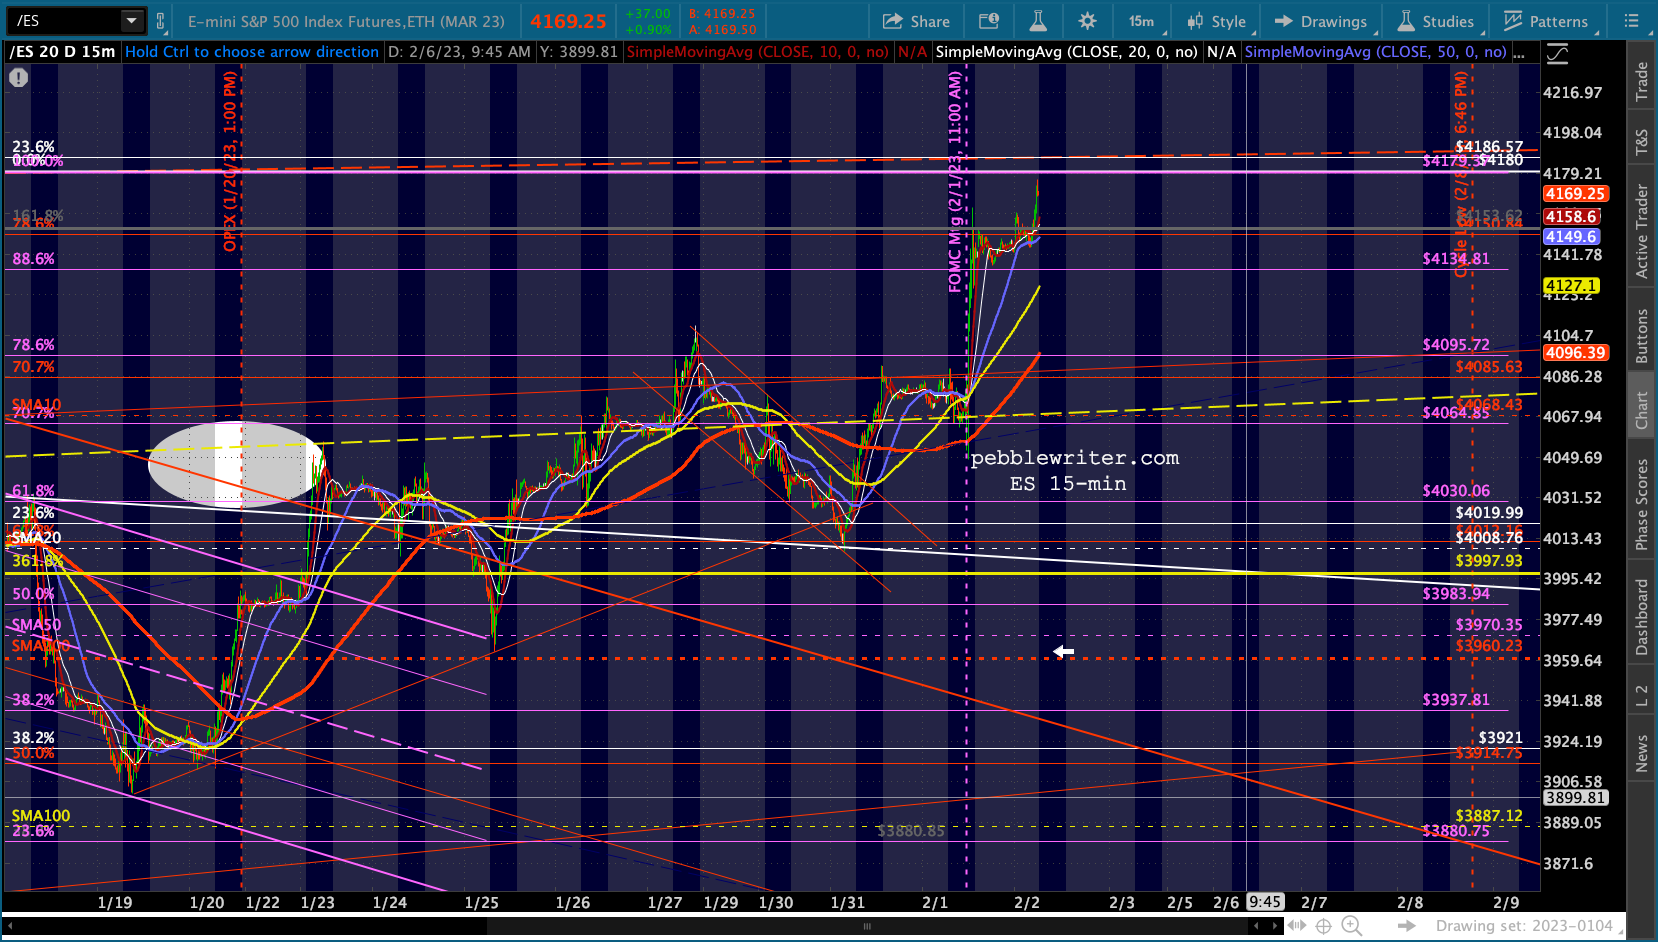Click the alert exclamation icon on chart
The width and height of the screenshot is (1658, 942).
click(19, 77)
